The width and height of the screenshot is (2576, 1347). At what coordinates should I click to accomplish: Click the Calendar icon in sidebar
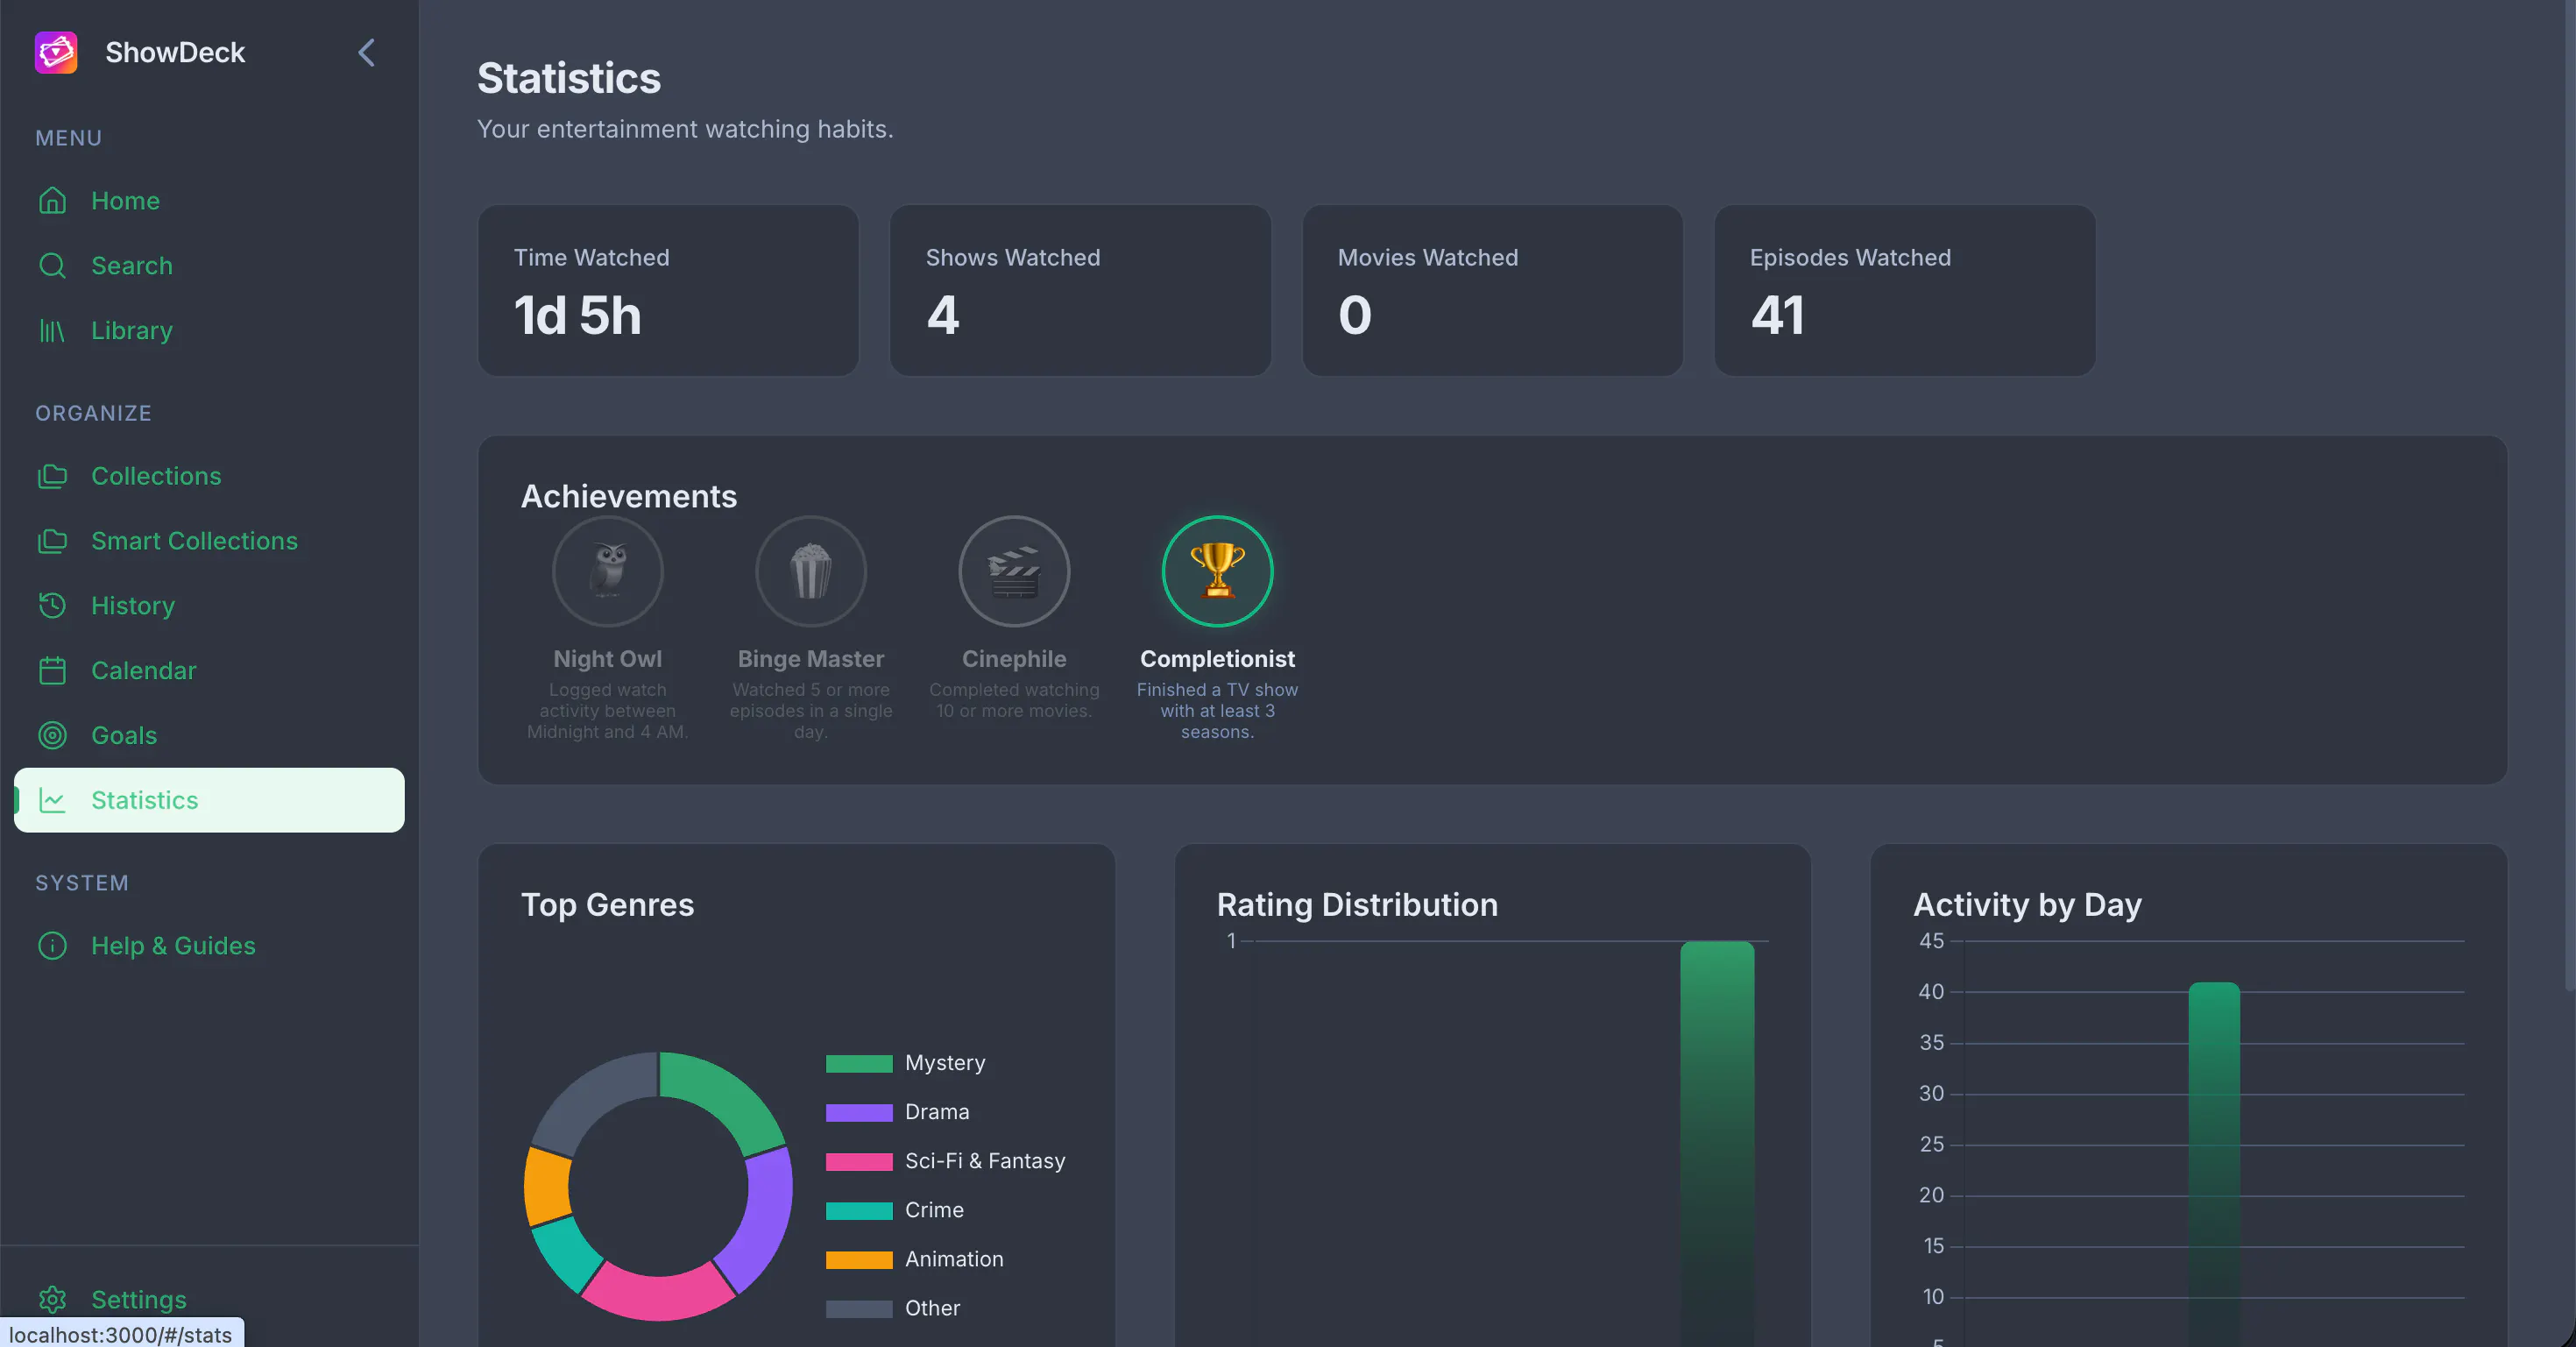click(52, 671)
